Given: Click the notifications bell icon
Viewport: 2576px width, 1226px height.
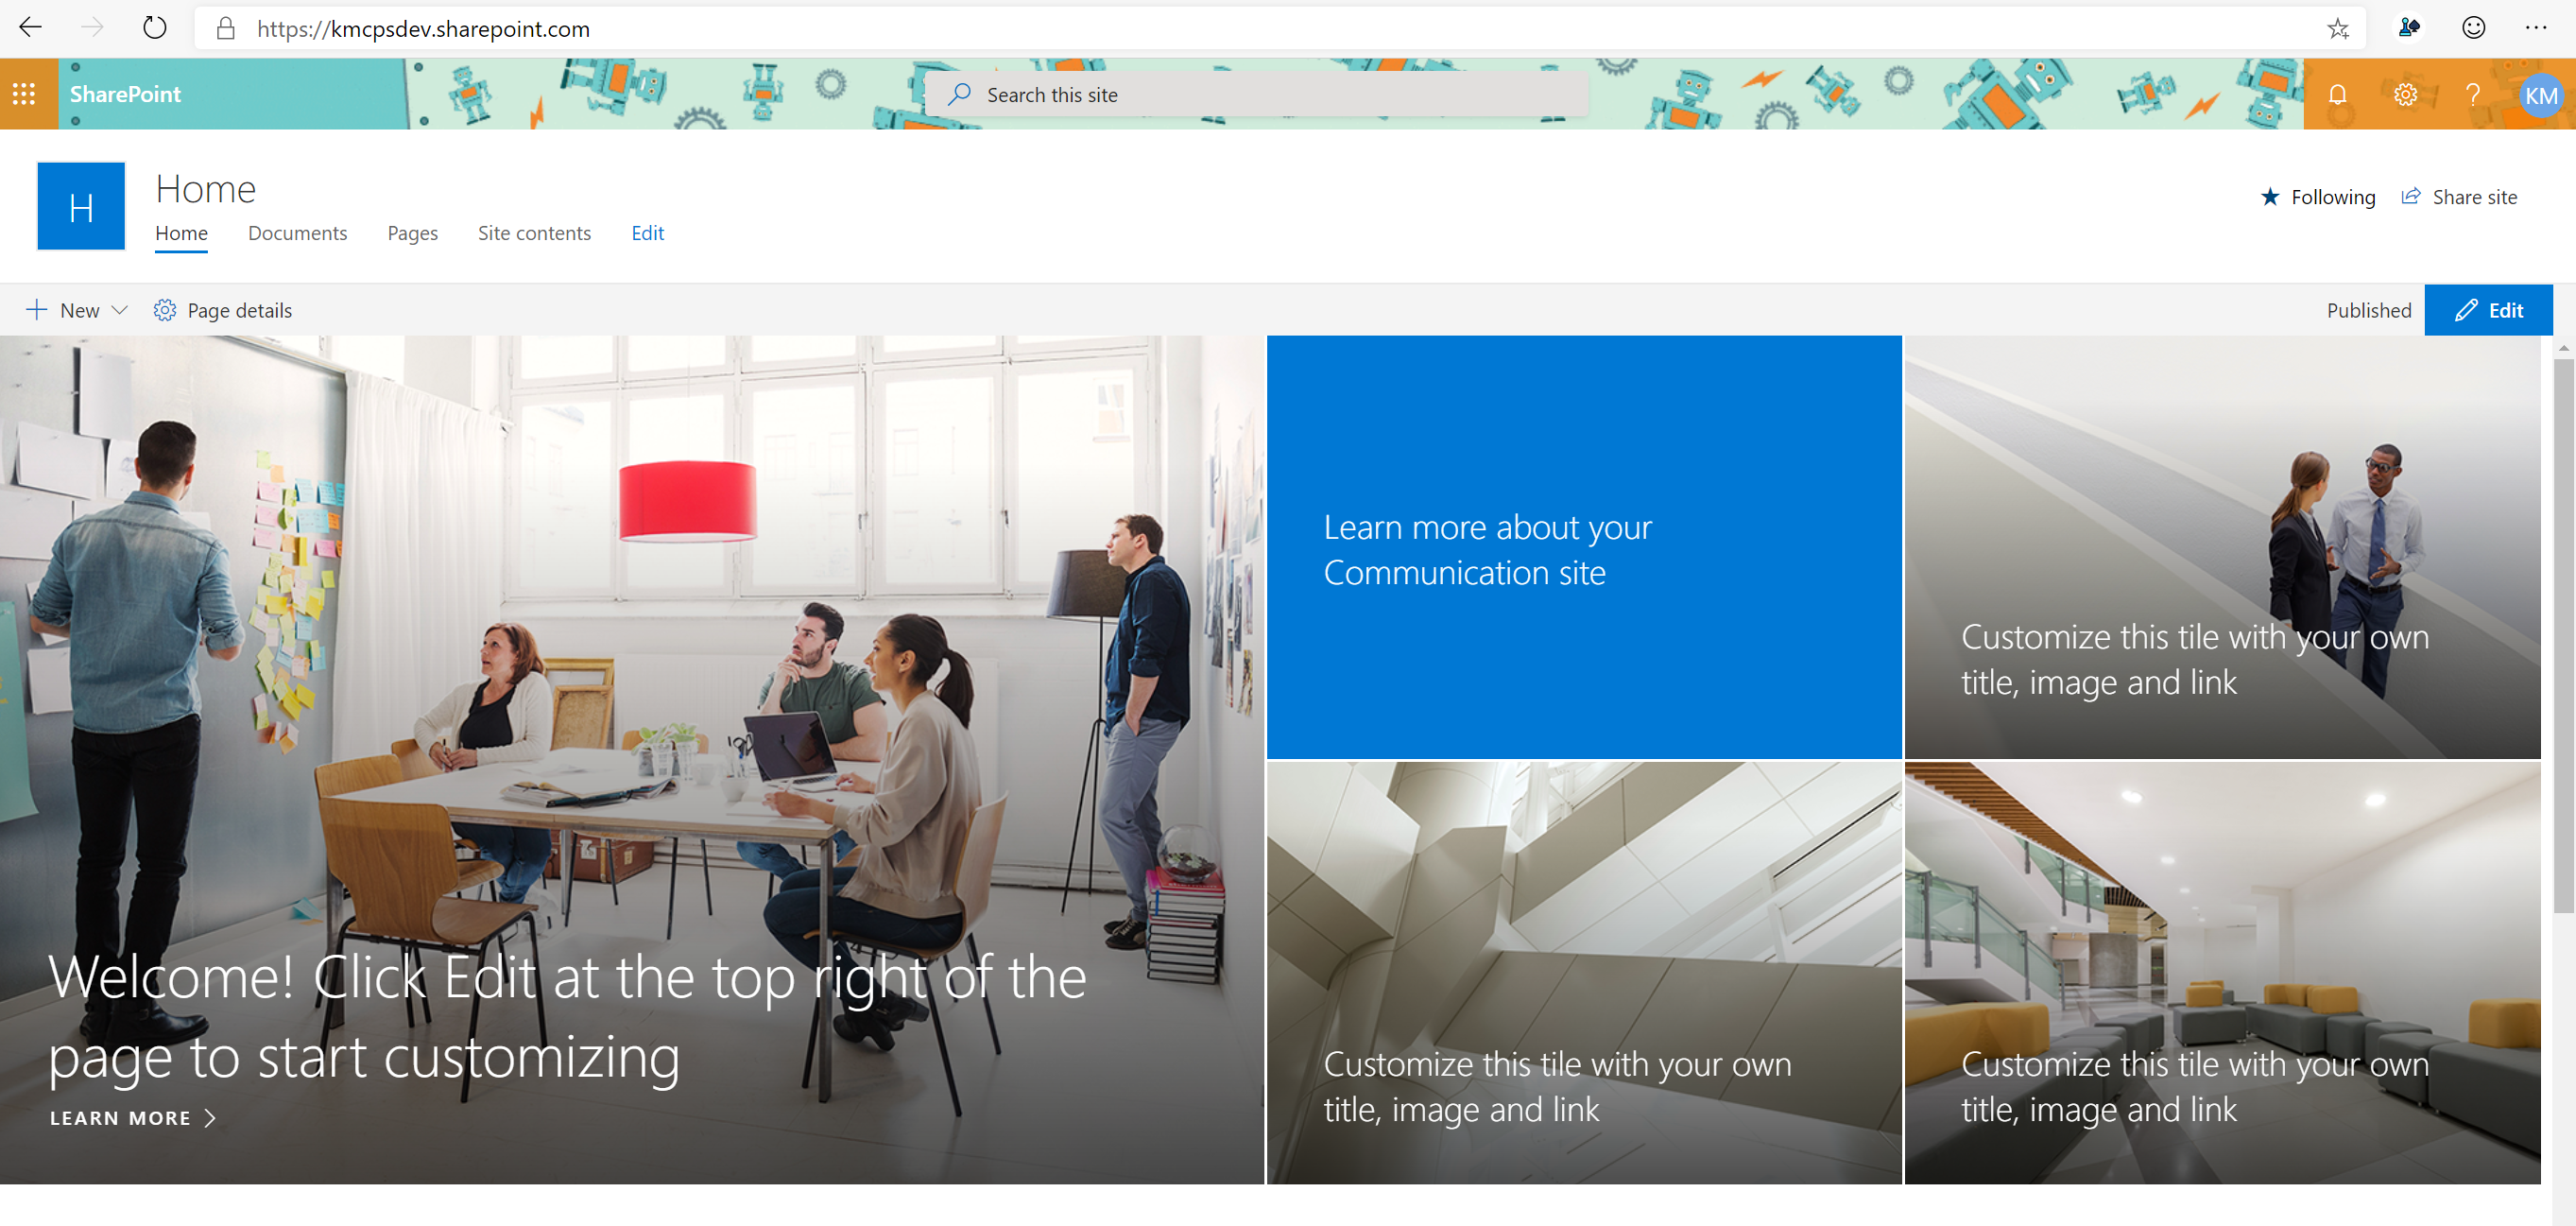Looking at the screenshot, I should 2337,95.
